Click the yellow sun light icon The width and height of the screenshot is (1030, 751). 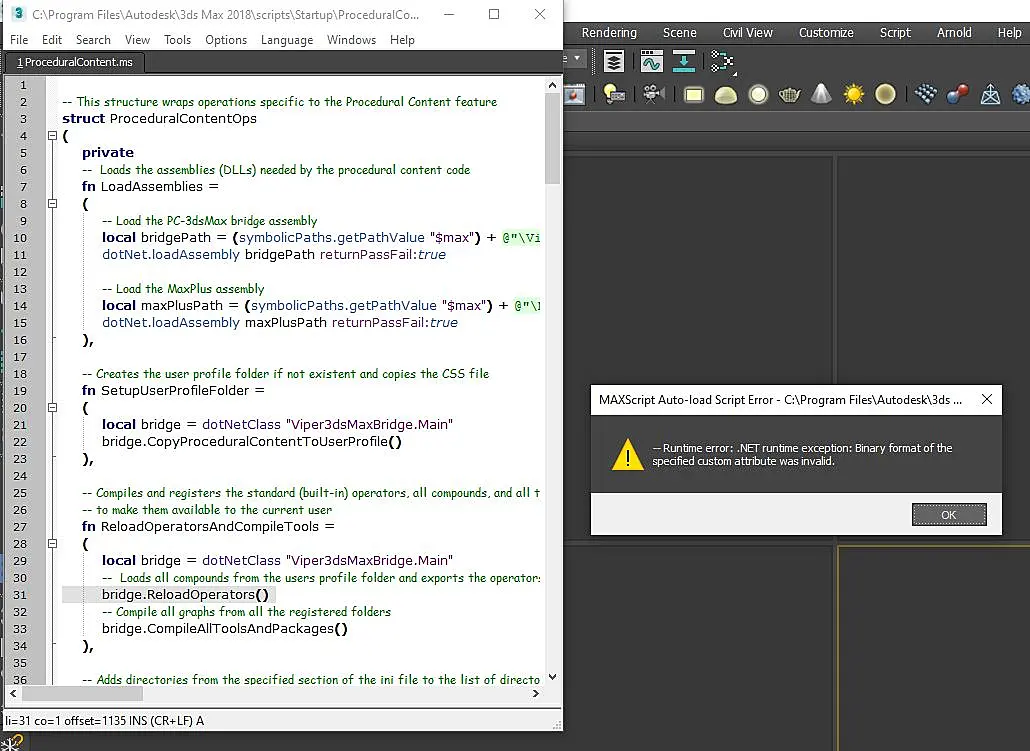(854, 95)
